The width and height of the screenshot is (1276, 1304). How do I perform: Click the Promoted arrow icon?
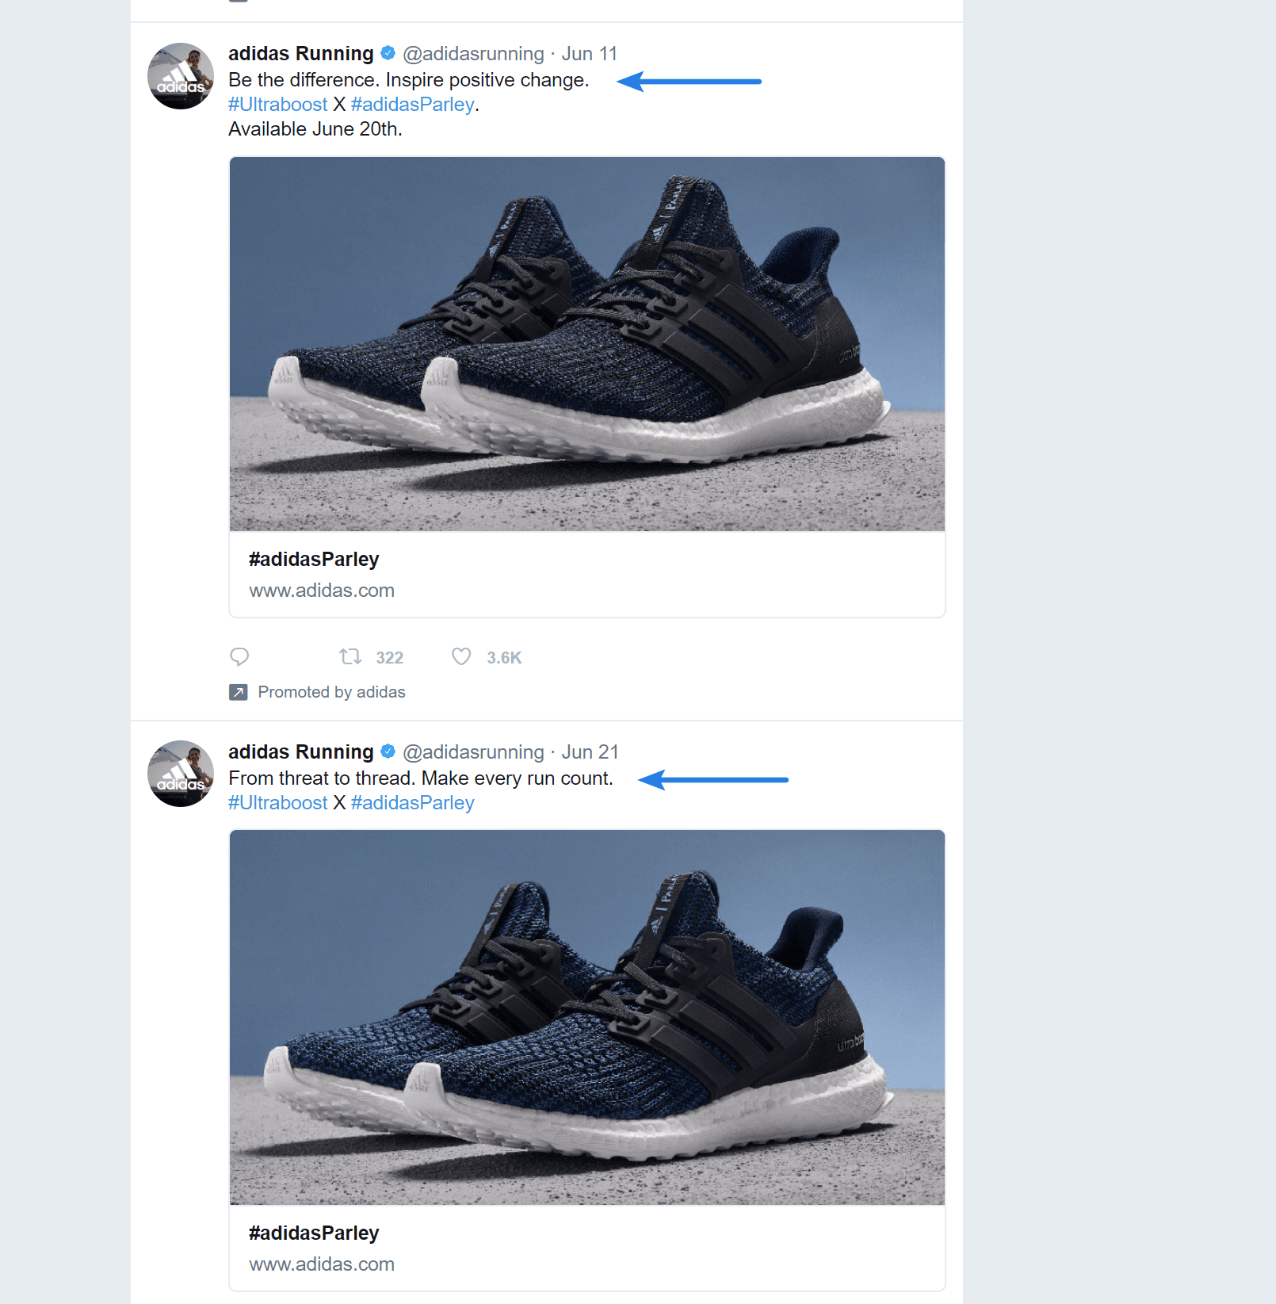[x=238, y=692]
